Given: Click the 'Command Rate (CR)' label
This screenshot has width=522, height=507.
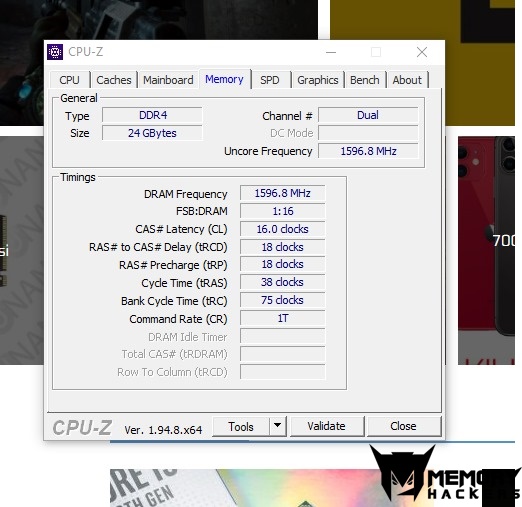Looking at the screenshot, I should 178,319.
